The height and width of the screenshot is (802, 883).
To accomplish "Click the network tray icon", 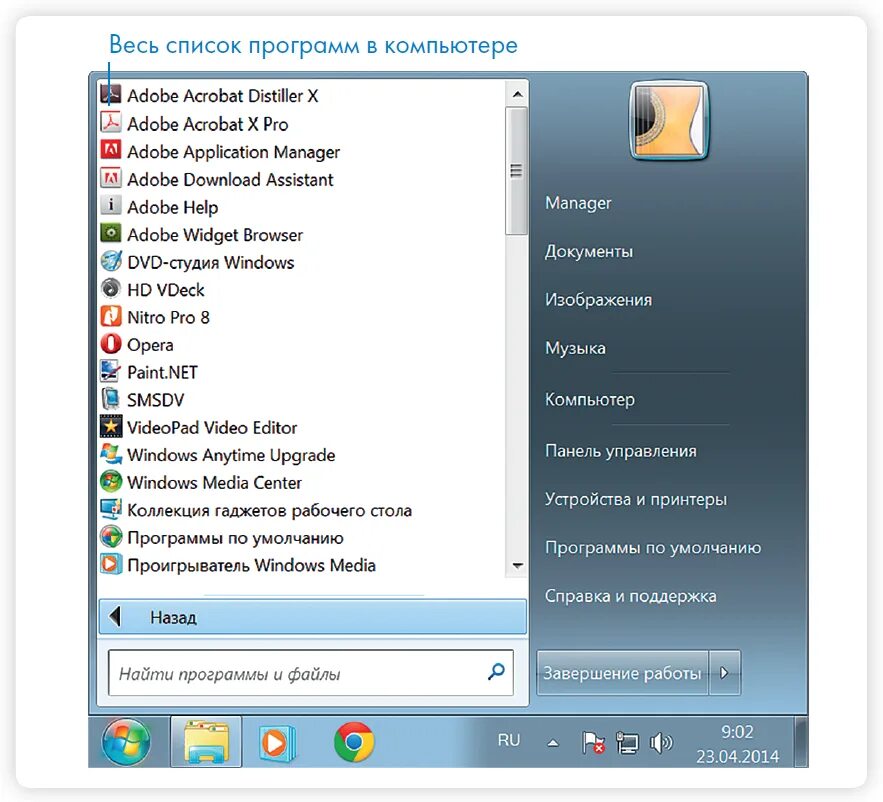I will point(627,743).
